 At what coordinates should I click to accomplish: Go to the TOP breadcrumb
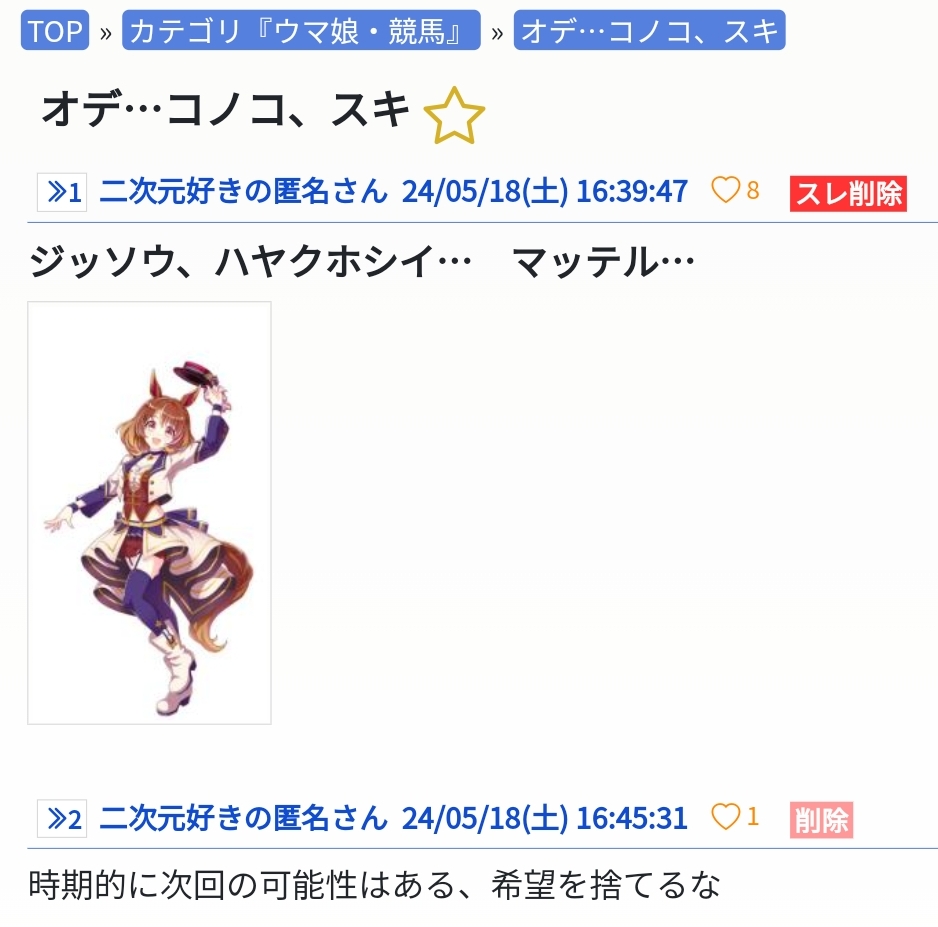click(55, 31)
